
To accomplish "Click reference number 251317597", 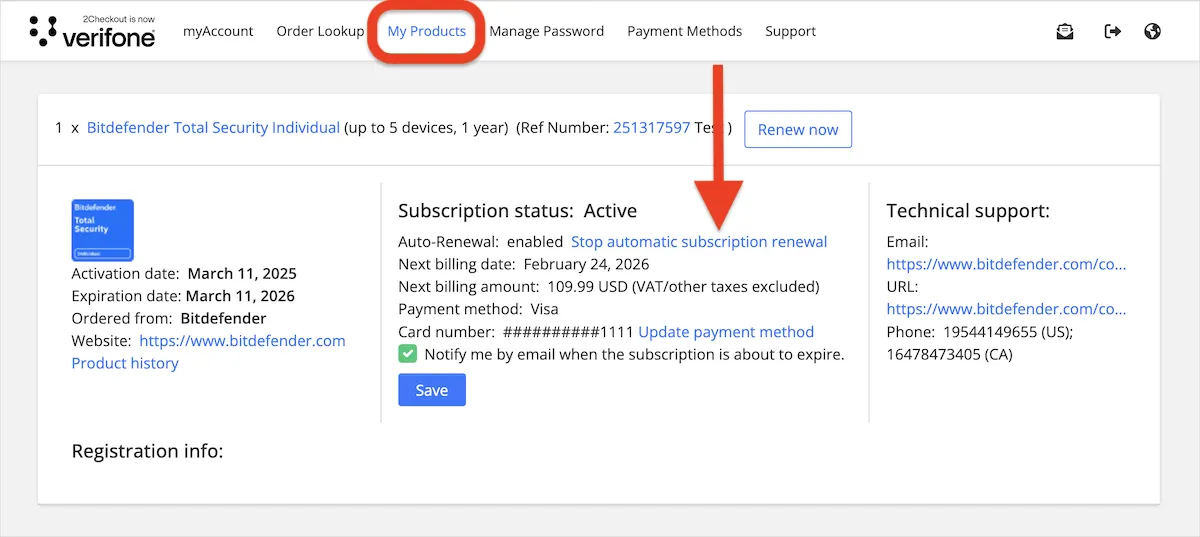I will click(651, 128).
